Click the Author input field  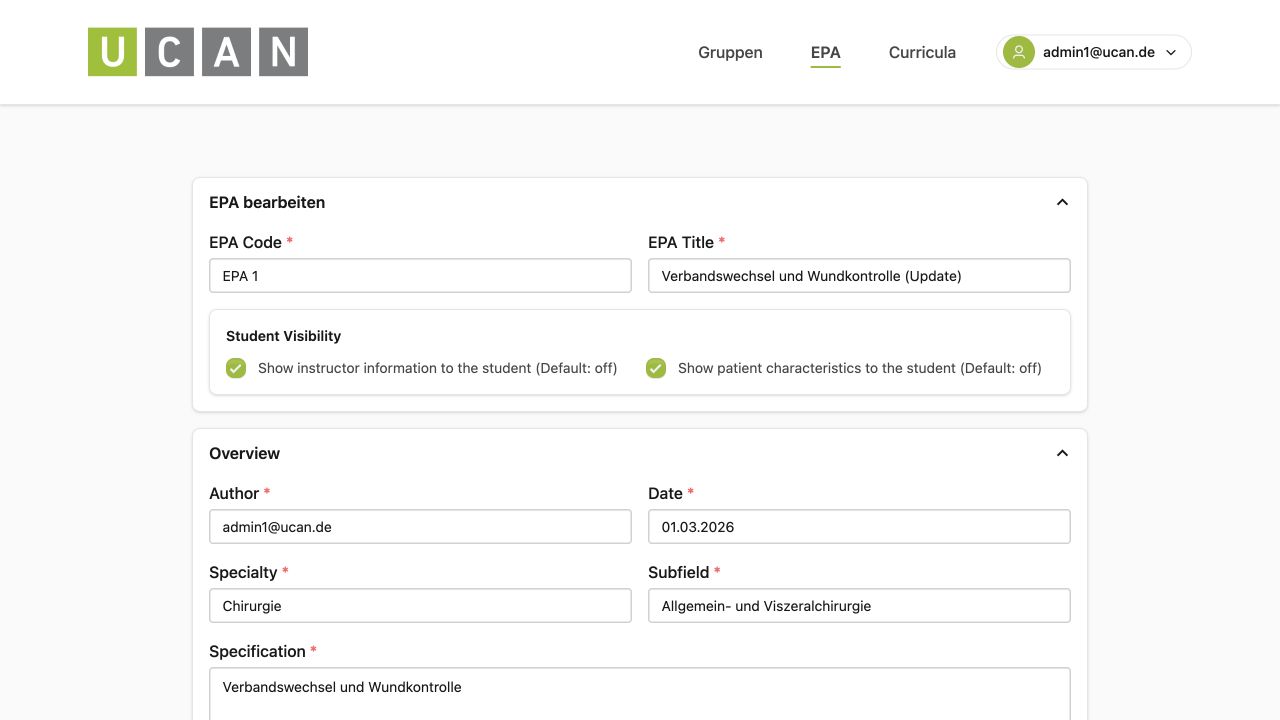[420, 527]
